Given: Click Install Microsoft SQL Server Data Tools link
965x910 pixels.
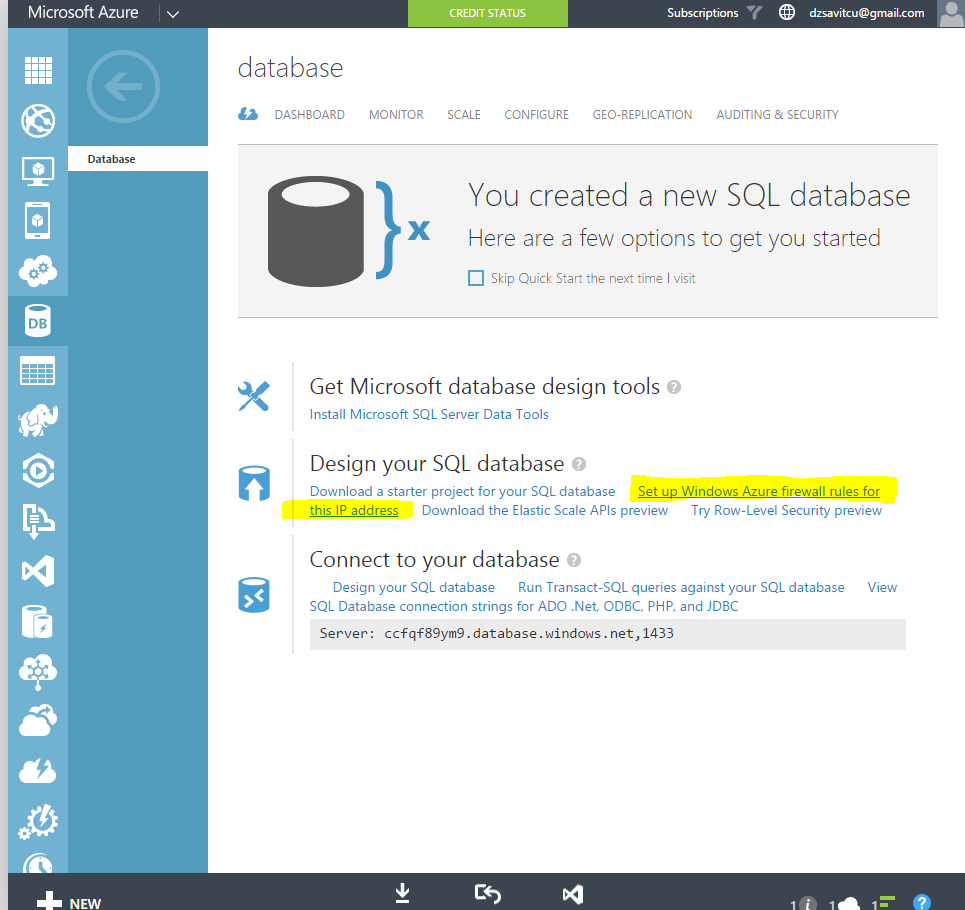Looking at the screenshot, I should click(x=429, y=414).
